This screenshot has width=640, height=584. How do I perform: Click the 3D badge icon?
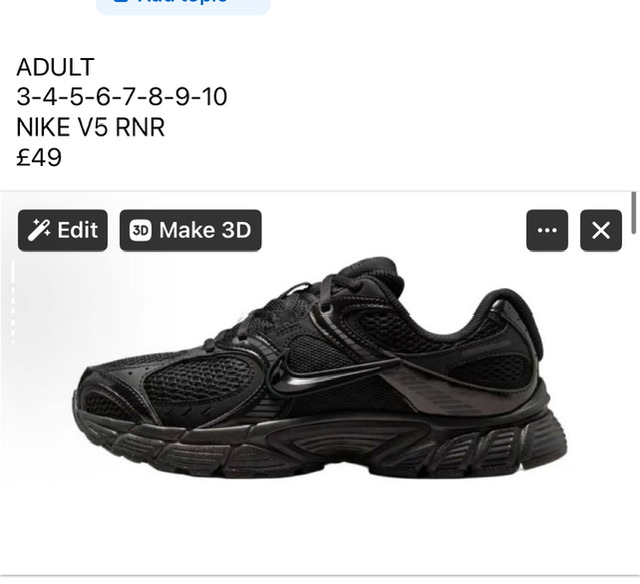[140, 230]
